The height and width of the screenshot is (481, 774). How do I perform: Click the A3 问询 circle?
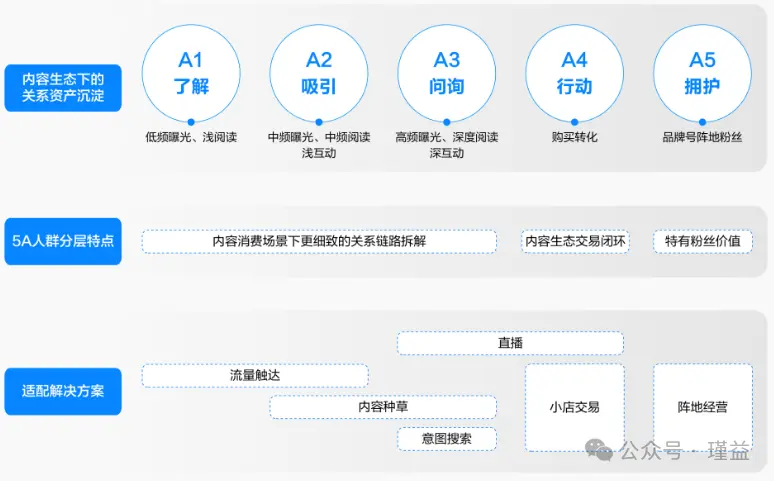point(447,73)
